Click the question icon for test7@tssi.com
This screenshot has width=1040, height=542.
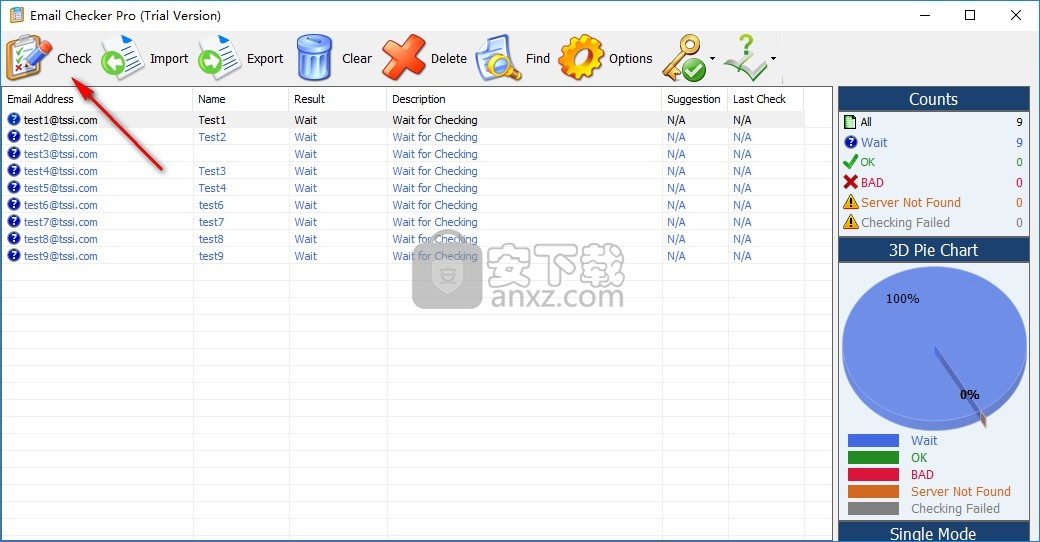click(x=14, y=222)
